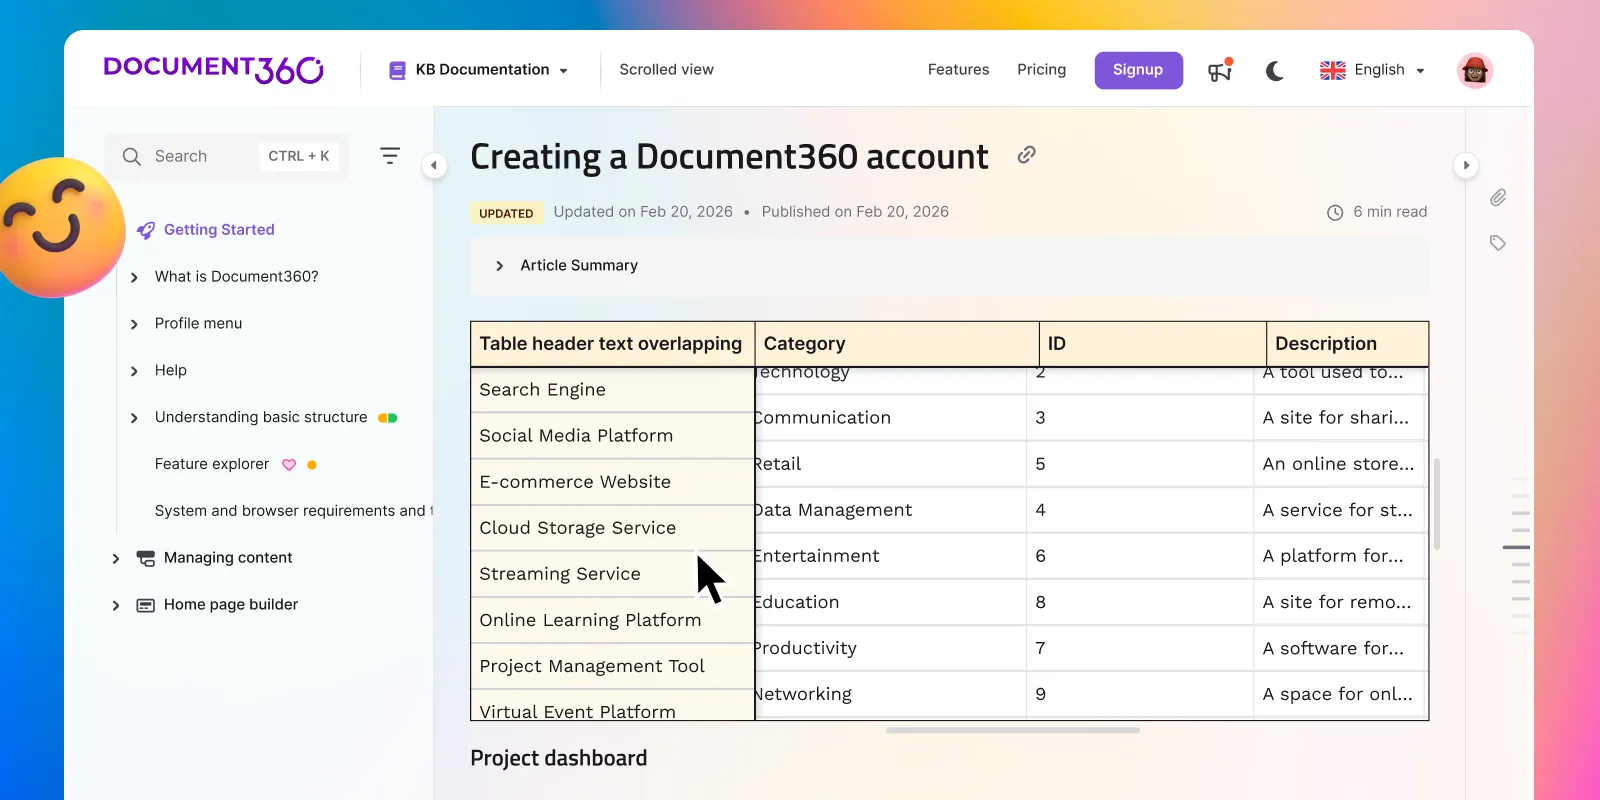The height and width of the screenshot is (800, 1600).
Task: Open the Features menu item
Action: coord(958,70)
